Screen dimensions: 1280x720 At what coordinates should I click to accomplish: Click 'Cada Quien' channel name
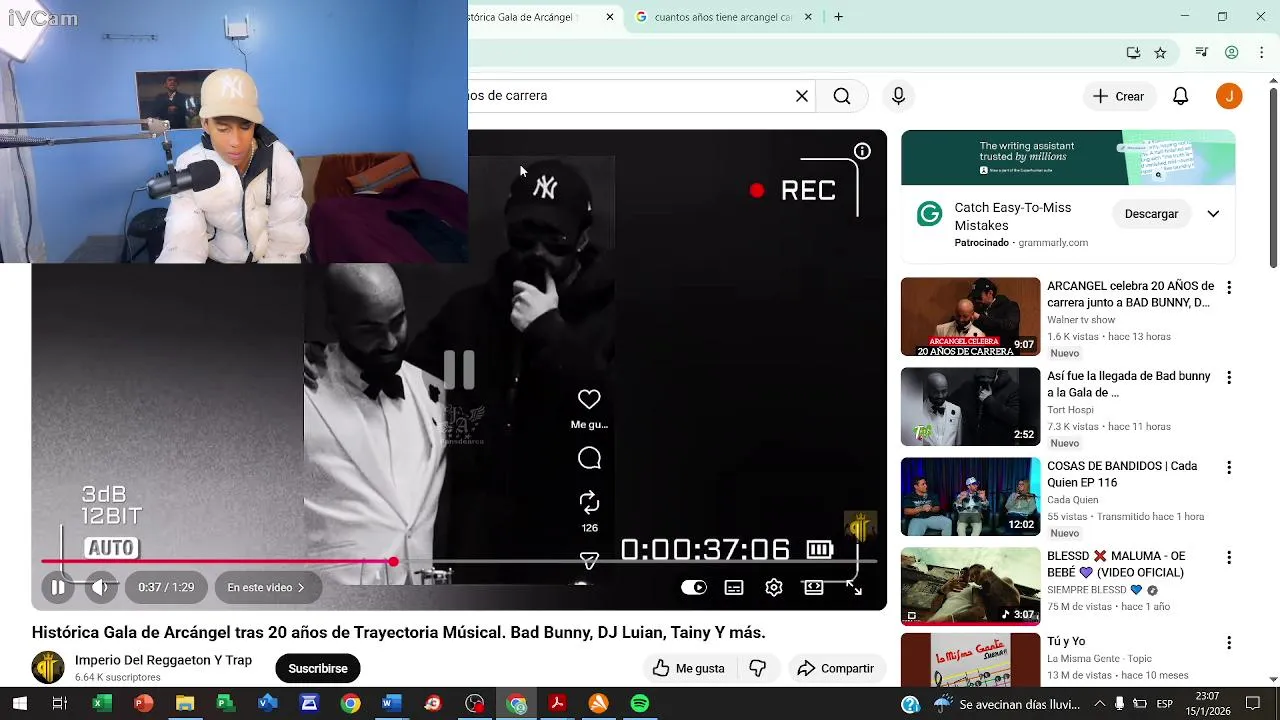click(x=1073, y=500)
